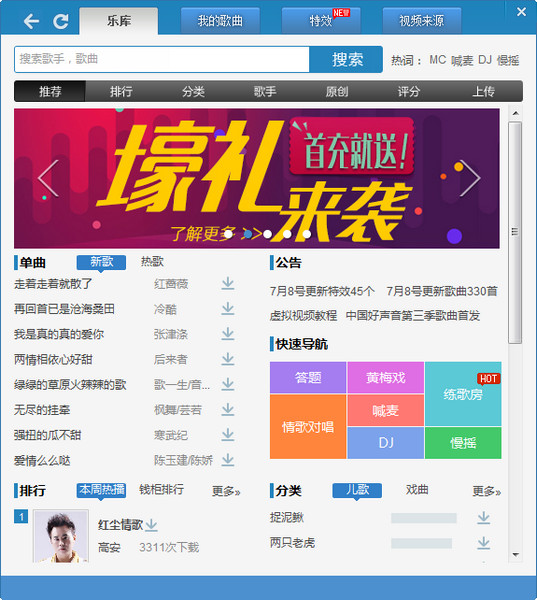The width and height of the screenshot is (537, 600).
Task: Click the 搜索 button
Action: pyautogui.click(x=346, y=59)
